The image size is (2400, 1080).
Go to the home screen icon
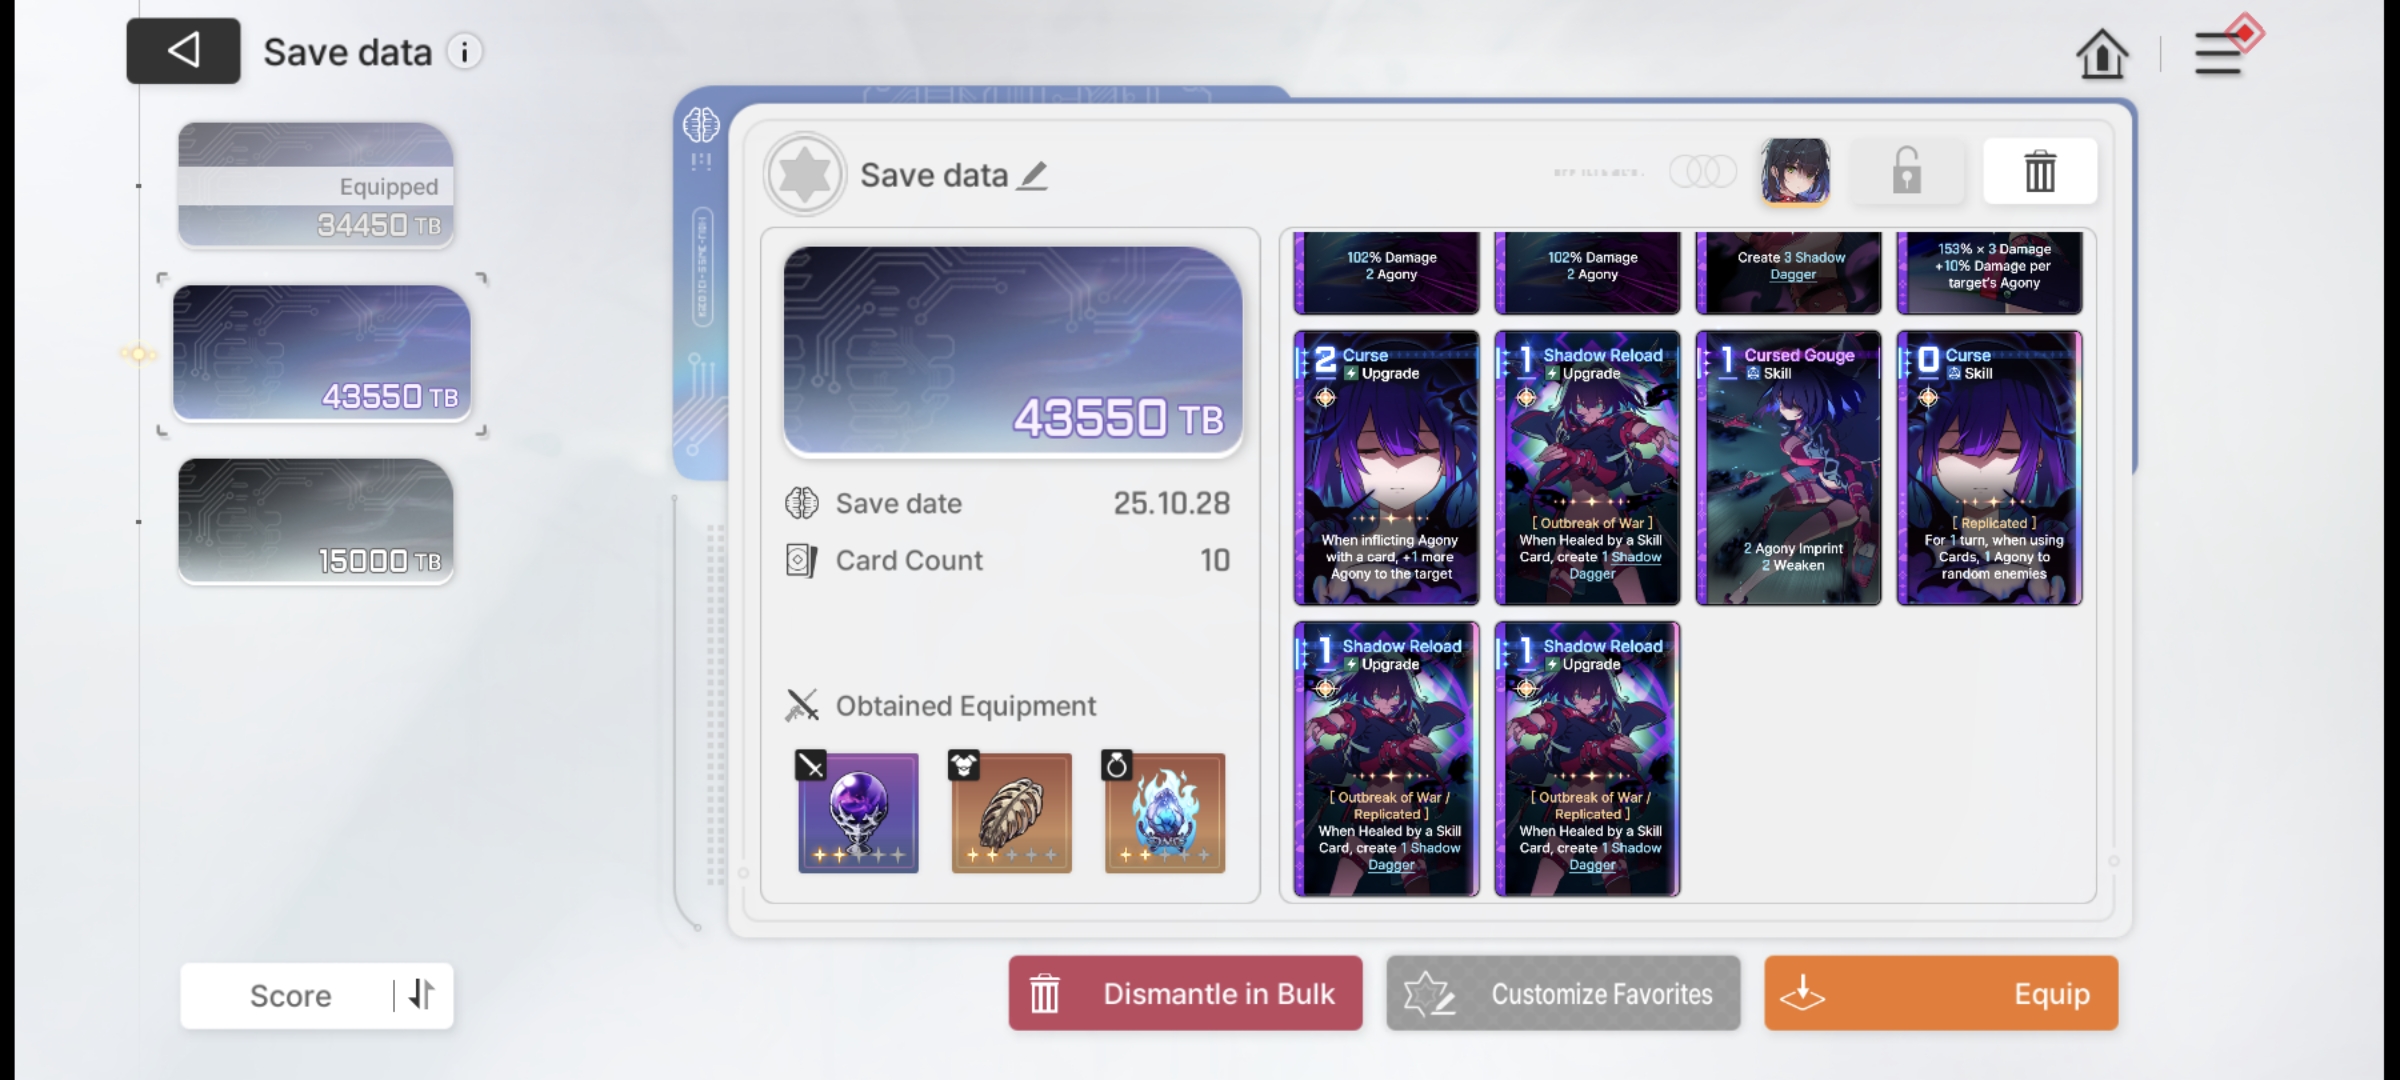(x=2102, y=54)
